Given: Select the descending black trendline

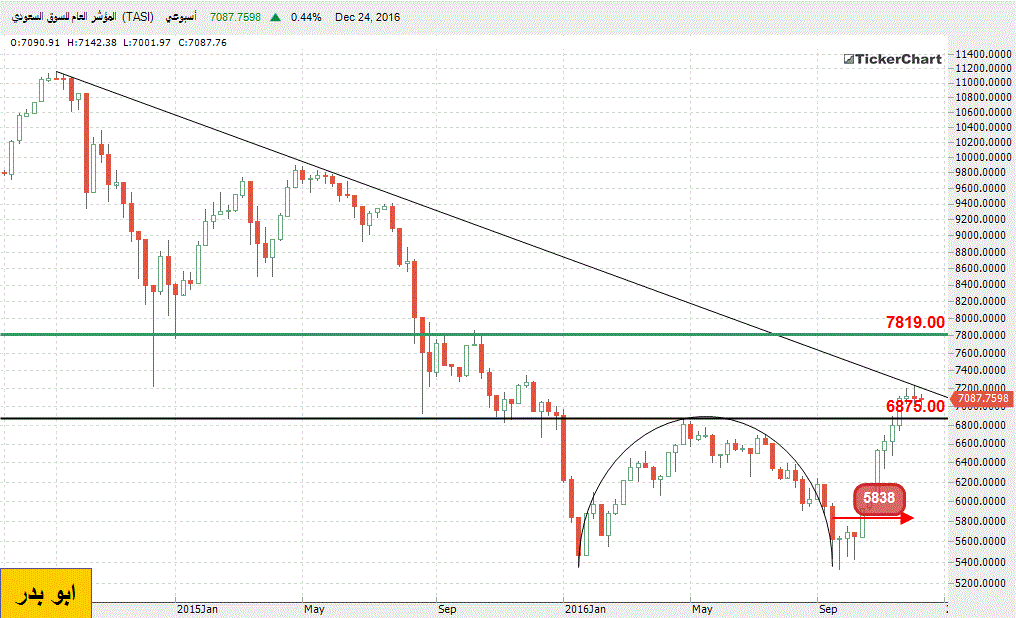Looking at the screenshot, I should [500, 224].
